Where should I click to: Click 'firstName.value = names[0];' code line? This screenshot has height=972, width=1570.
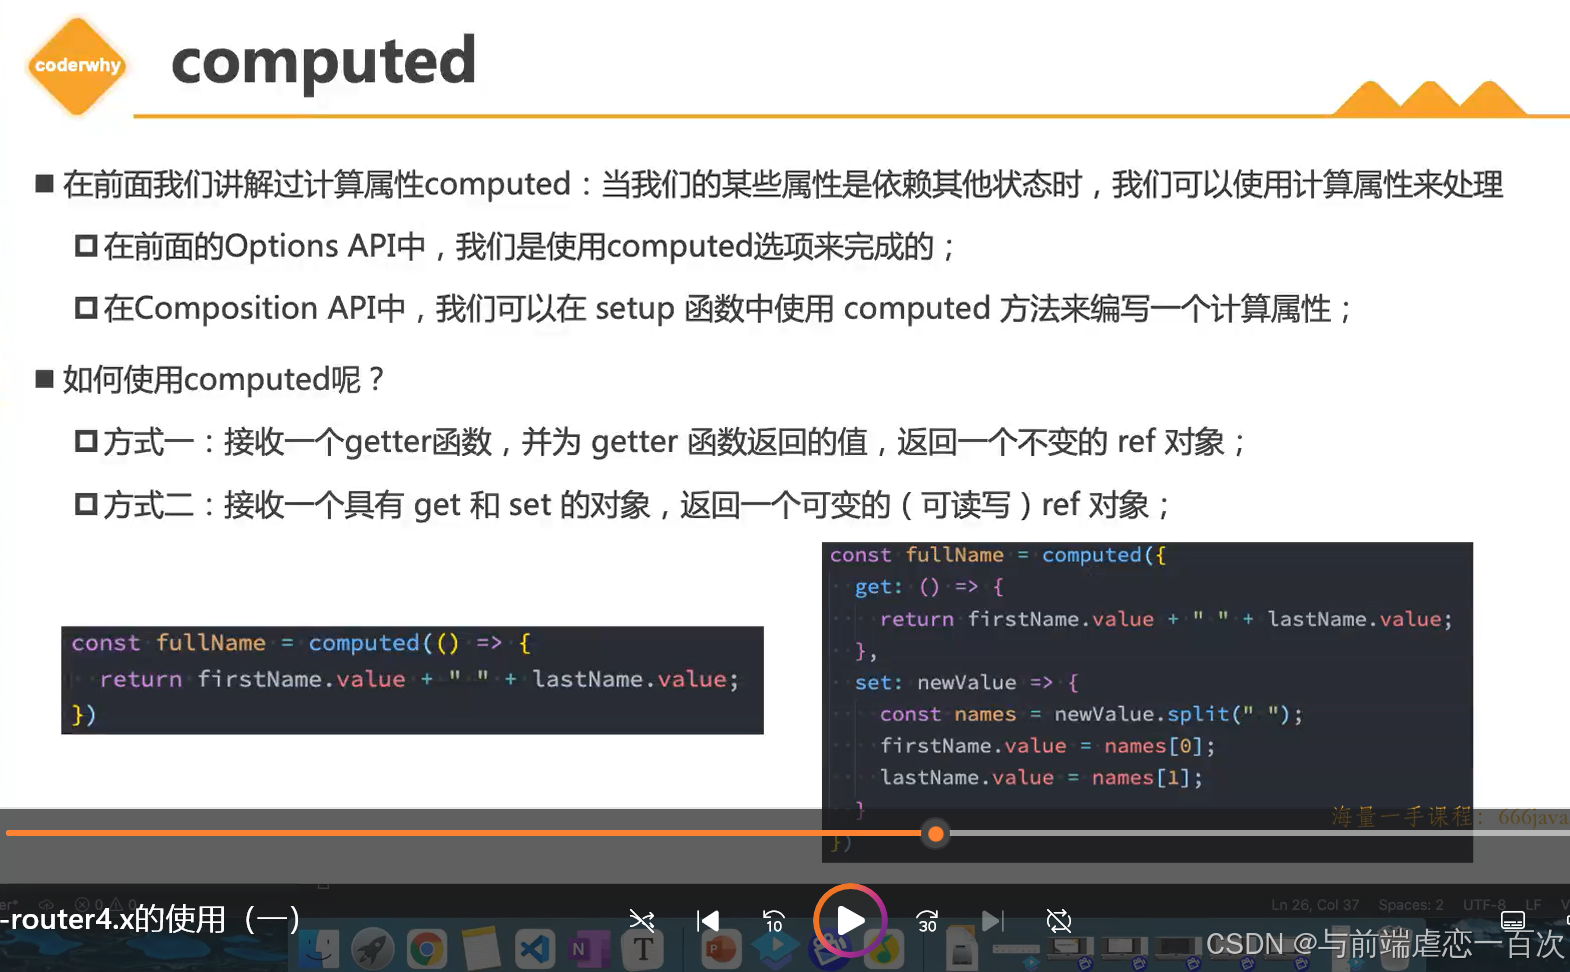(1048, 746)
